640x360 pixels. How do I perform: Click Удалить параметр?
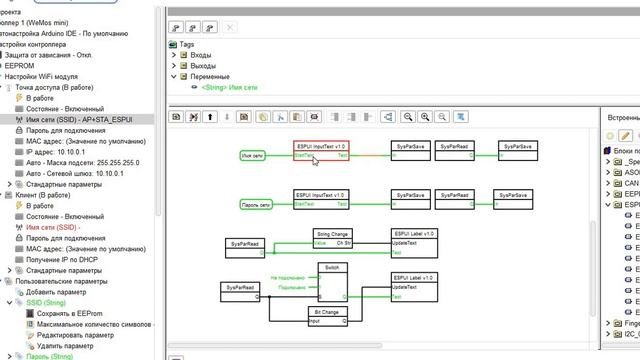click(65, 346)
